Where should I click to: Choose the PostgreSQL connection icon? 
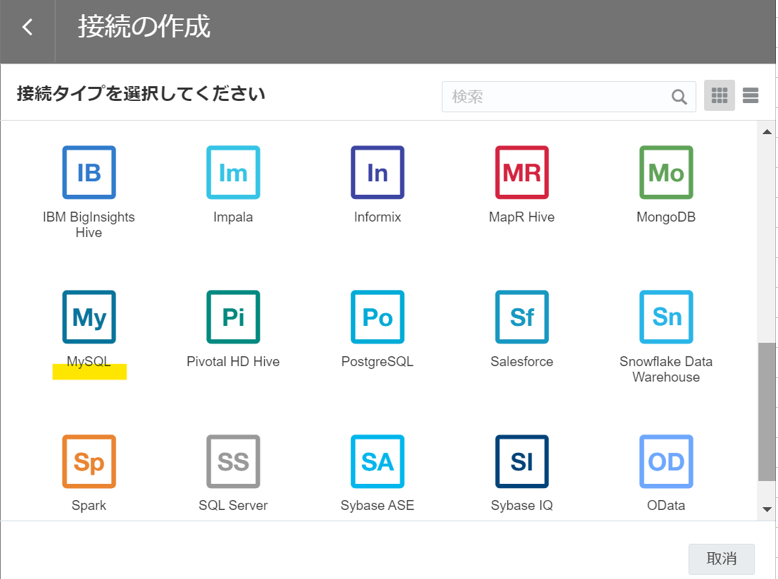[x=378, y=317]
